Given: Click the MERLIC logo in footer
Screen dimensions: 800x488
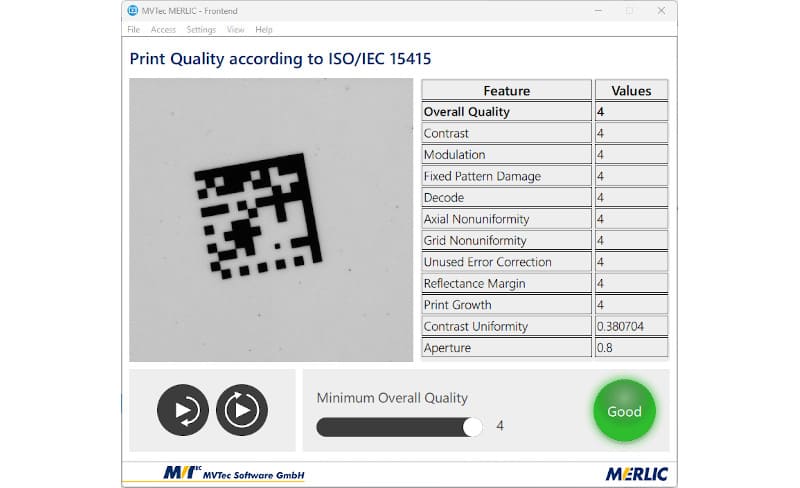Looking at the screenshot, I should (636, 473).
